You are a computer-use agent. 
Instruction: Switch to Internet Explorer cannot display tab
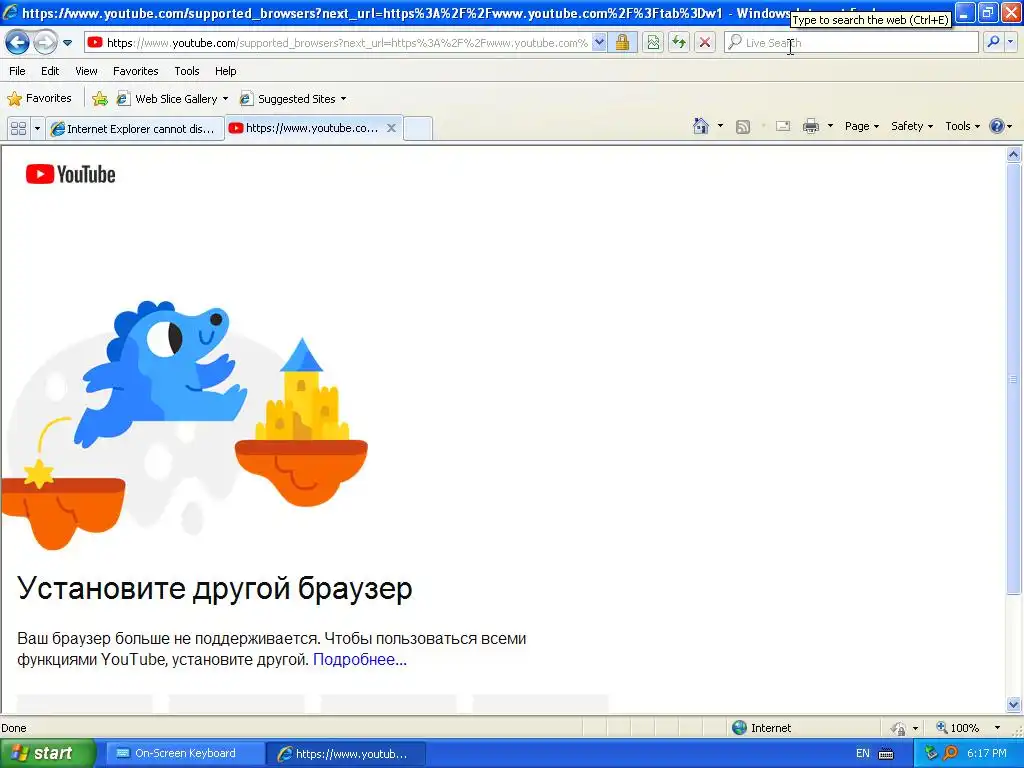point(135,129)
